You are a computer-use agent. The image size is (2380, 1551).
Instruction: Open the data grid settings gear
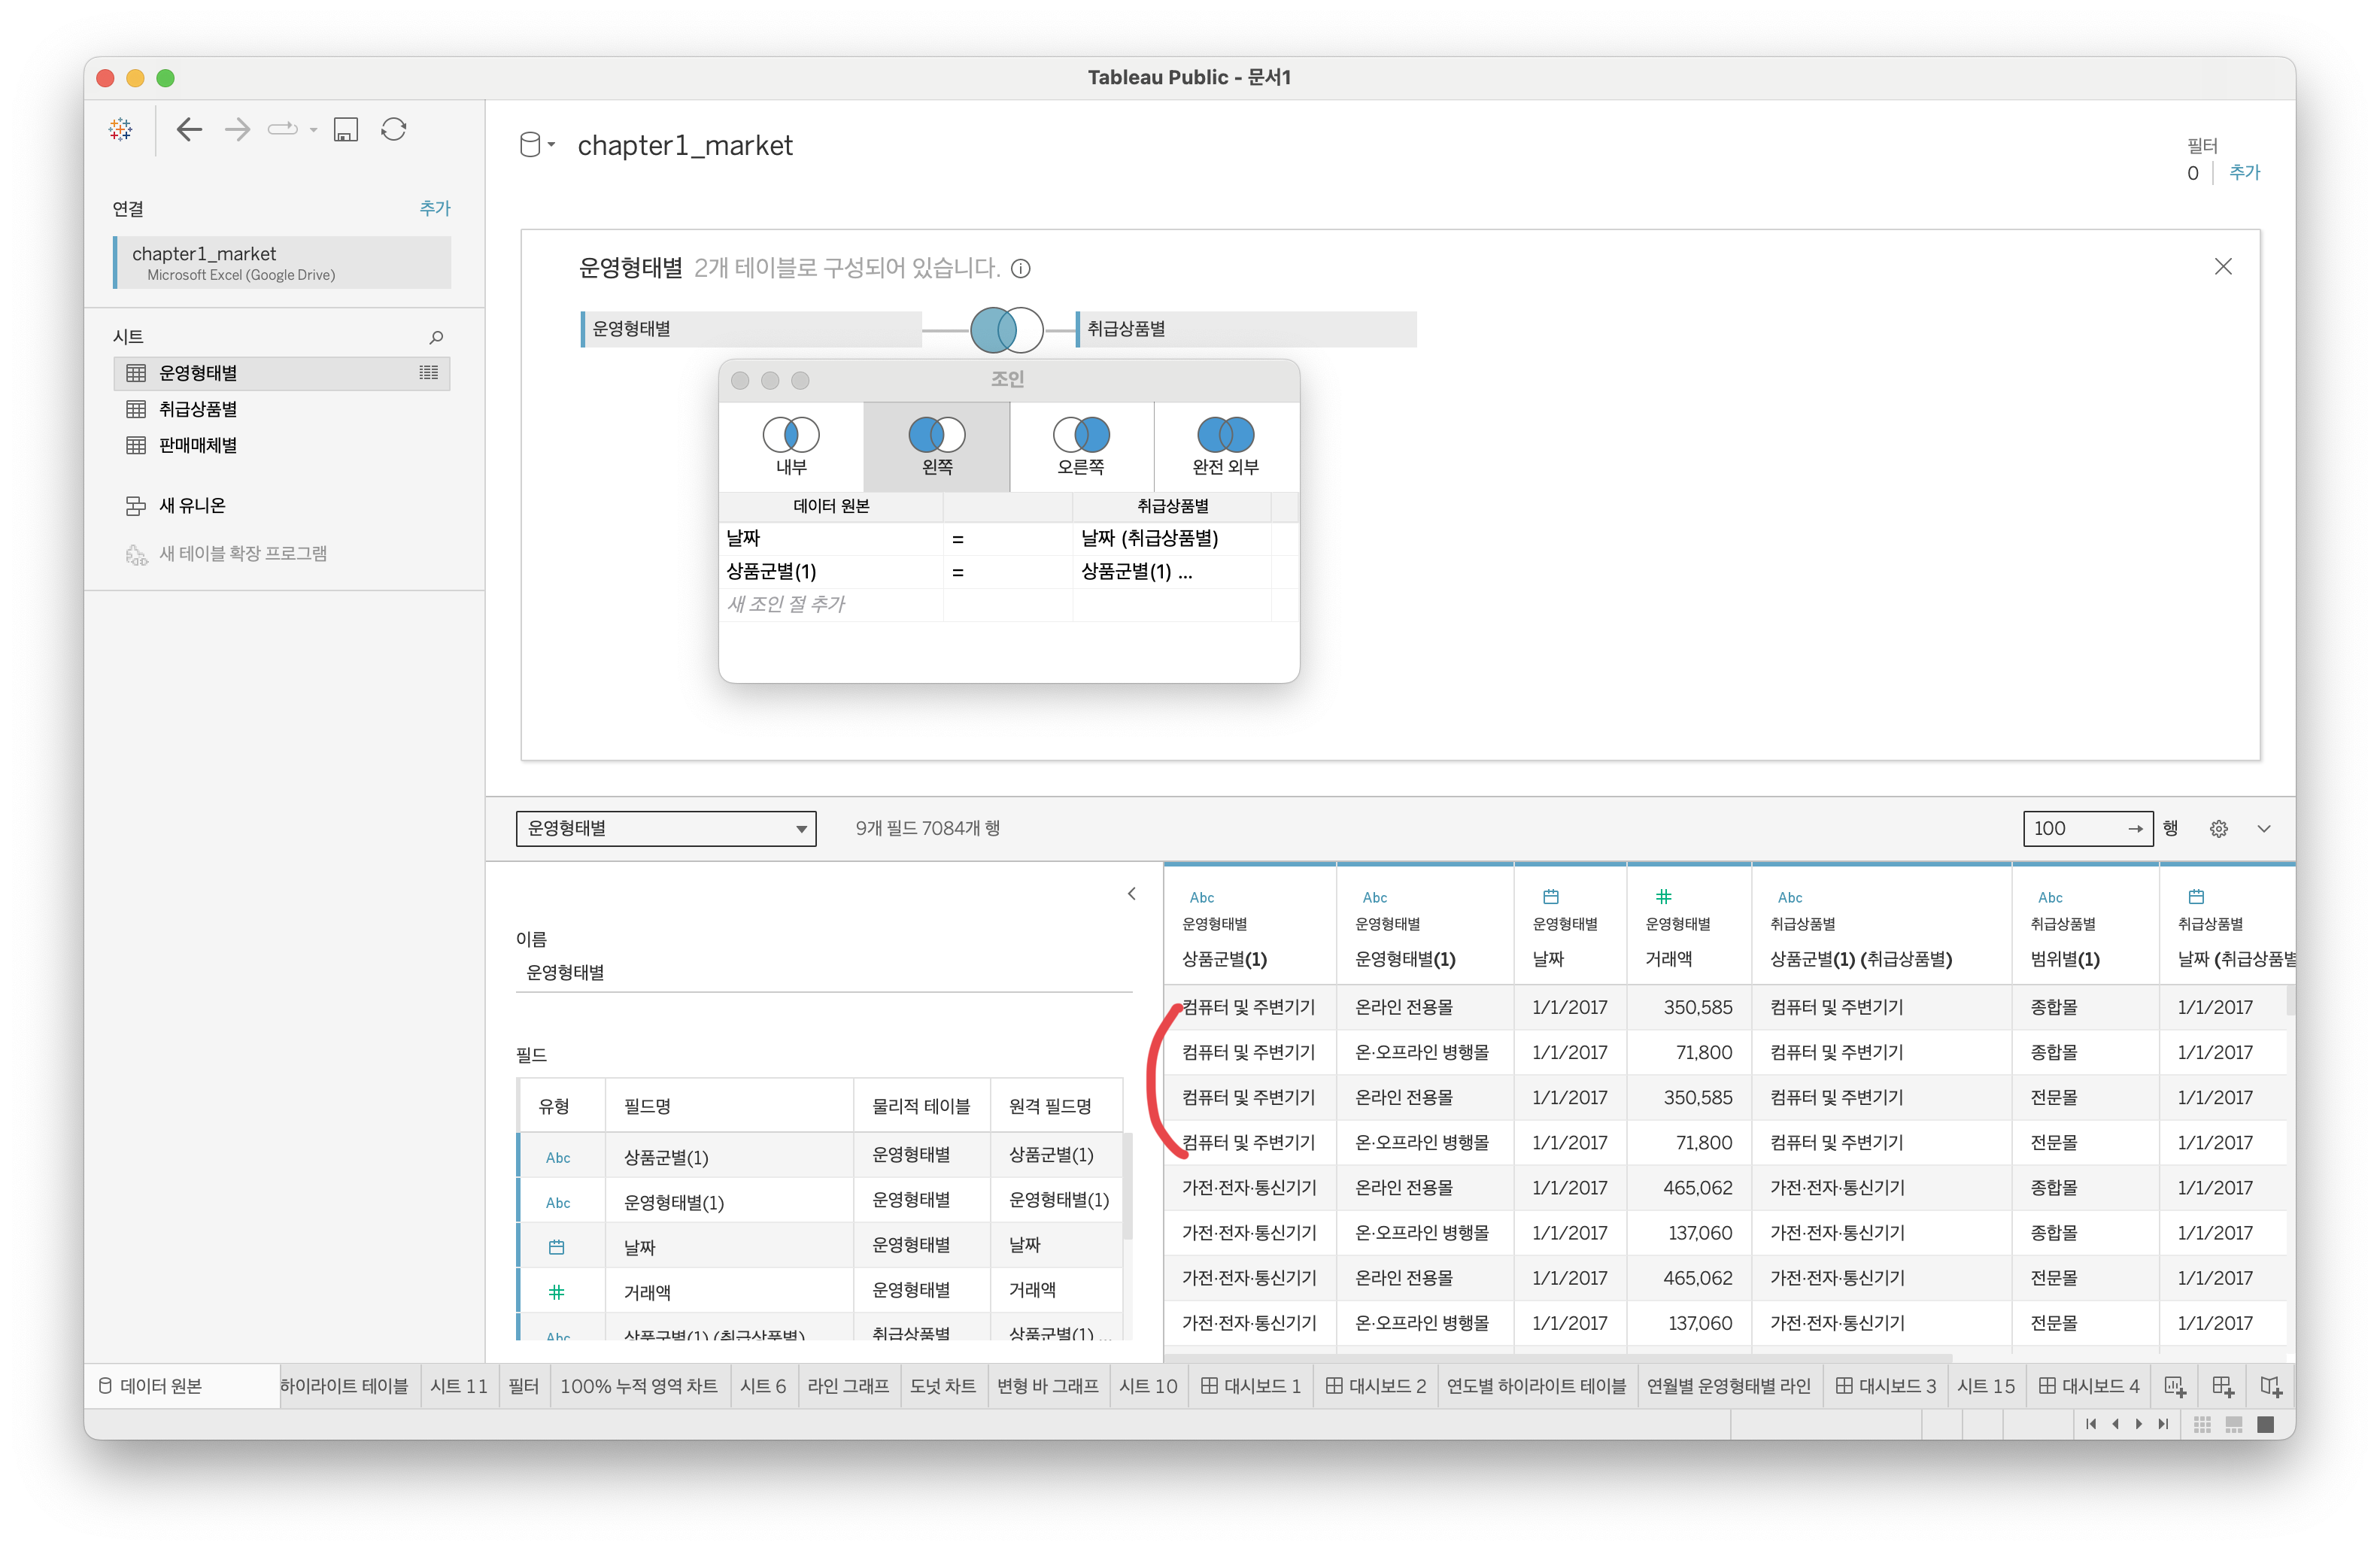pos(2218,828)
